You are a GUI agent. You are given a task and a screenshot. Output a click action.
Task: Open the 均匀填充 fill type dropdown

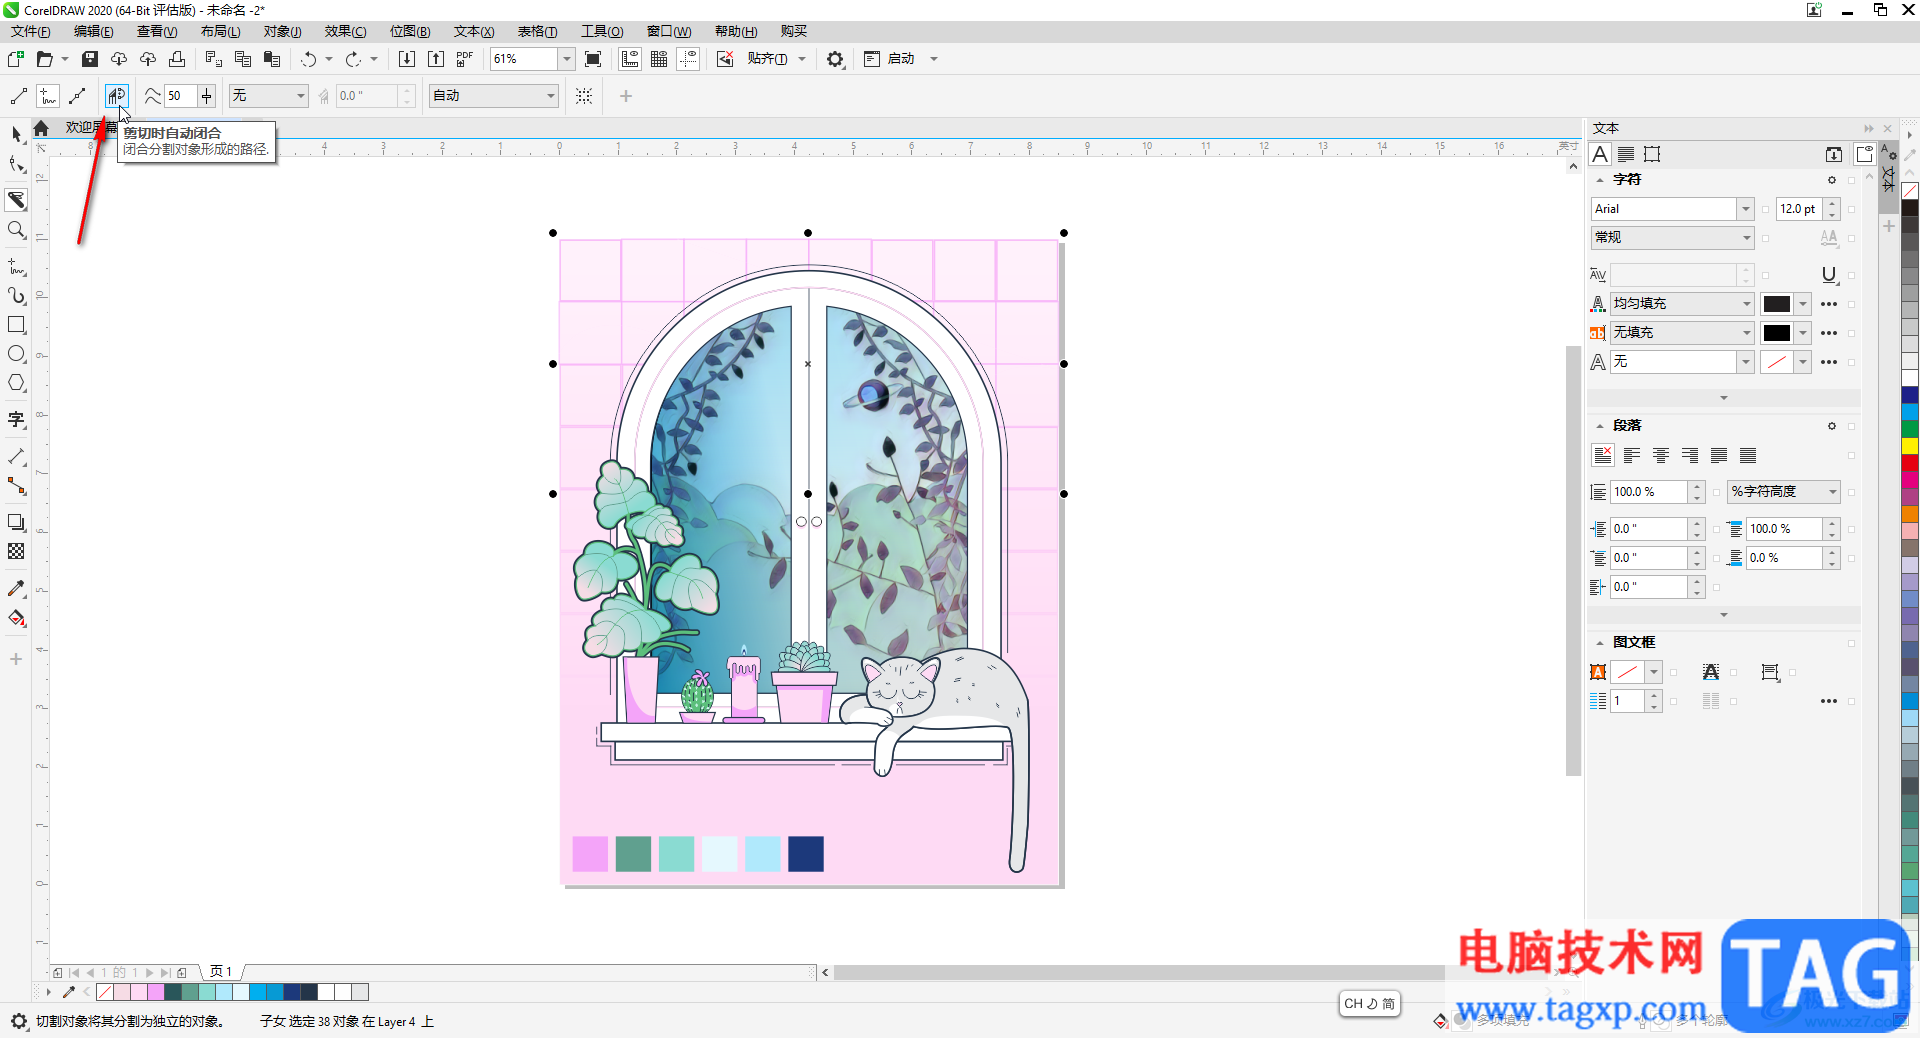pyautogui.click(x=1746, y=304)
